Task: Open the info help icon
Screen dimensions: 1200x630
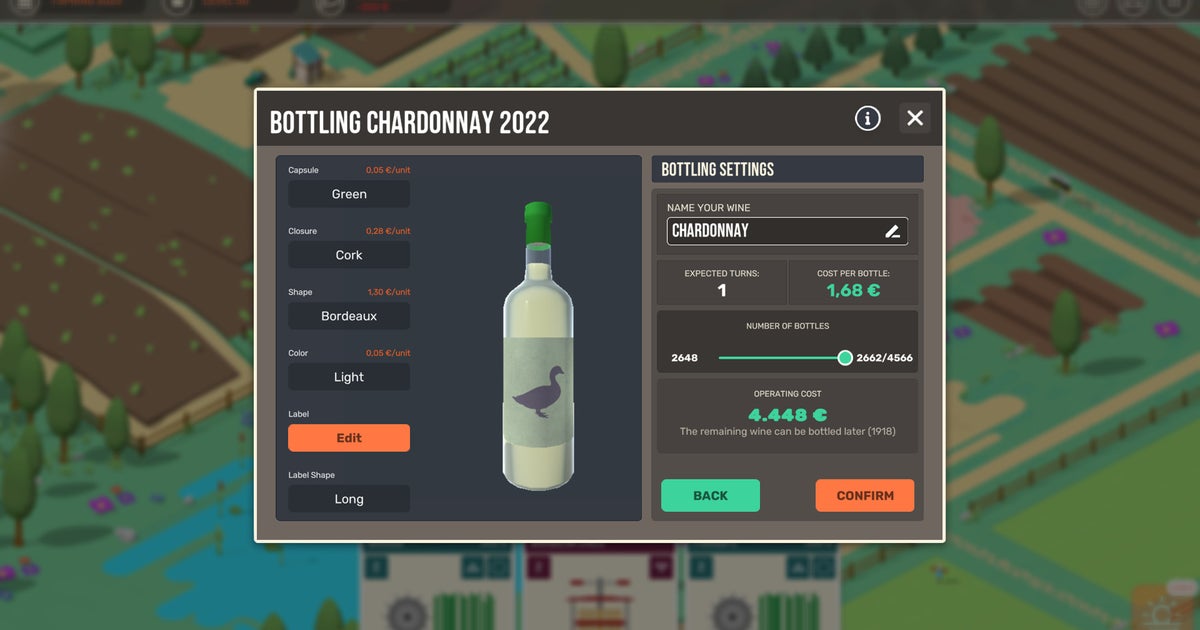Action: coord(867,118)
